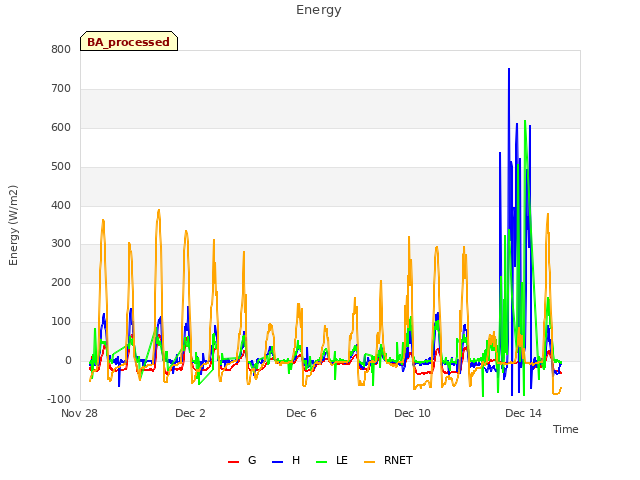Viewport: 640px width, 480px height.
Task: Click the Time x-axis title
Action: pos(566,429)
